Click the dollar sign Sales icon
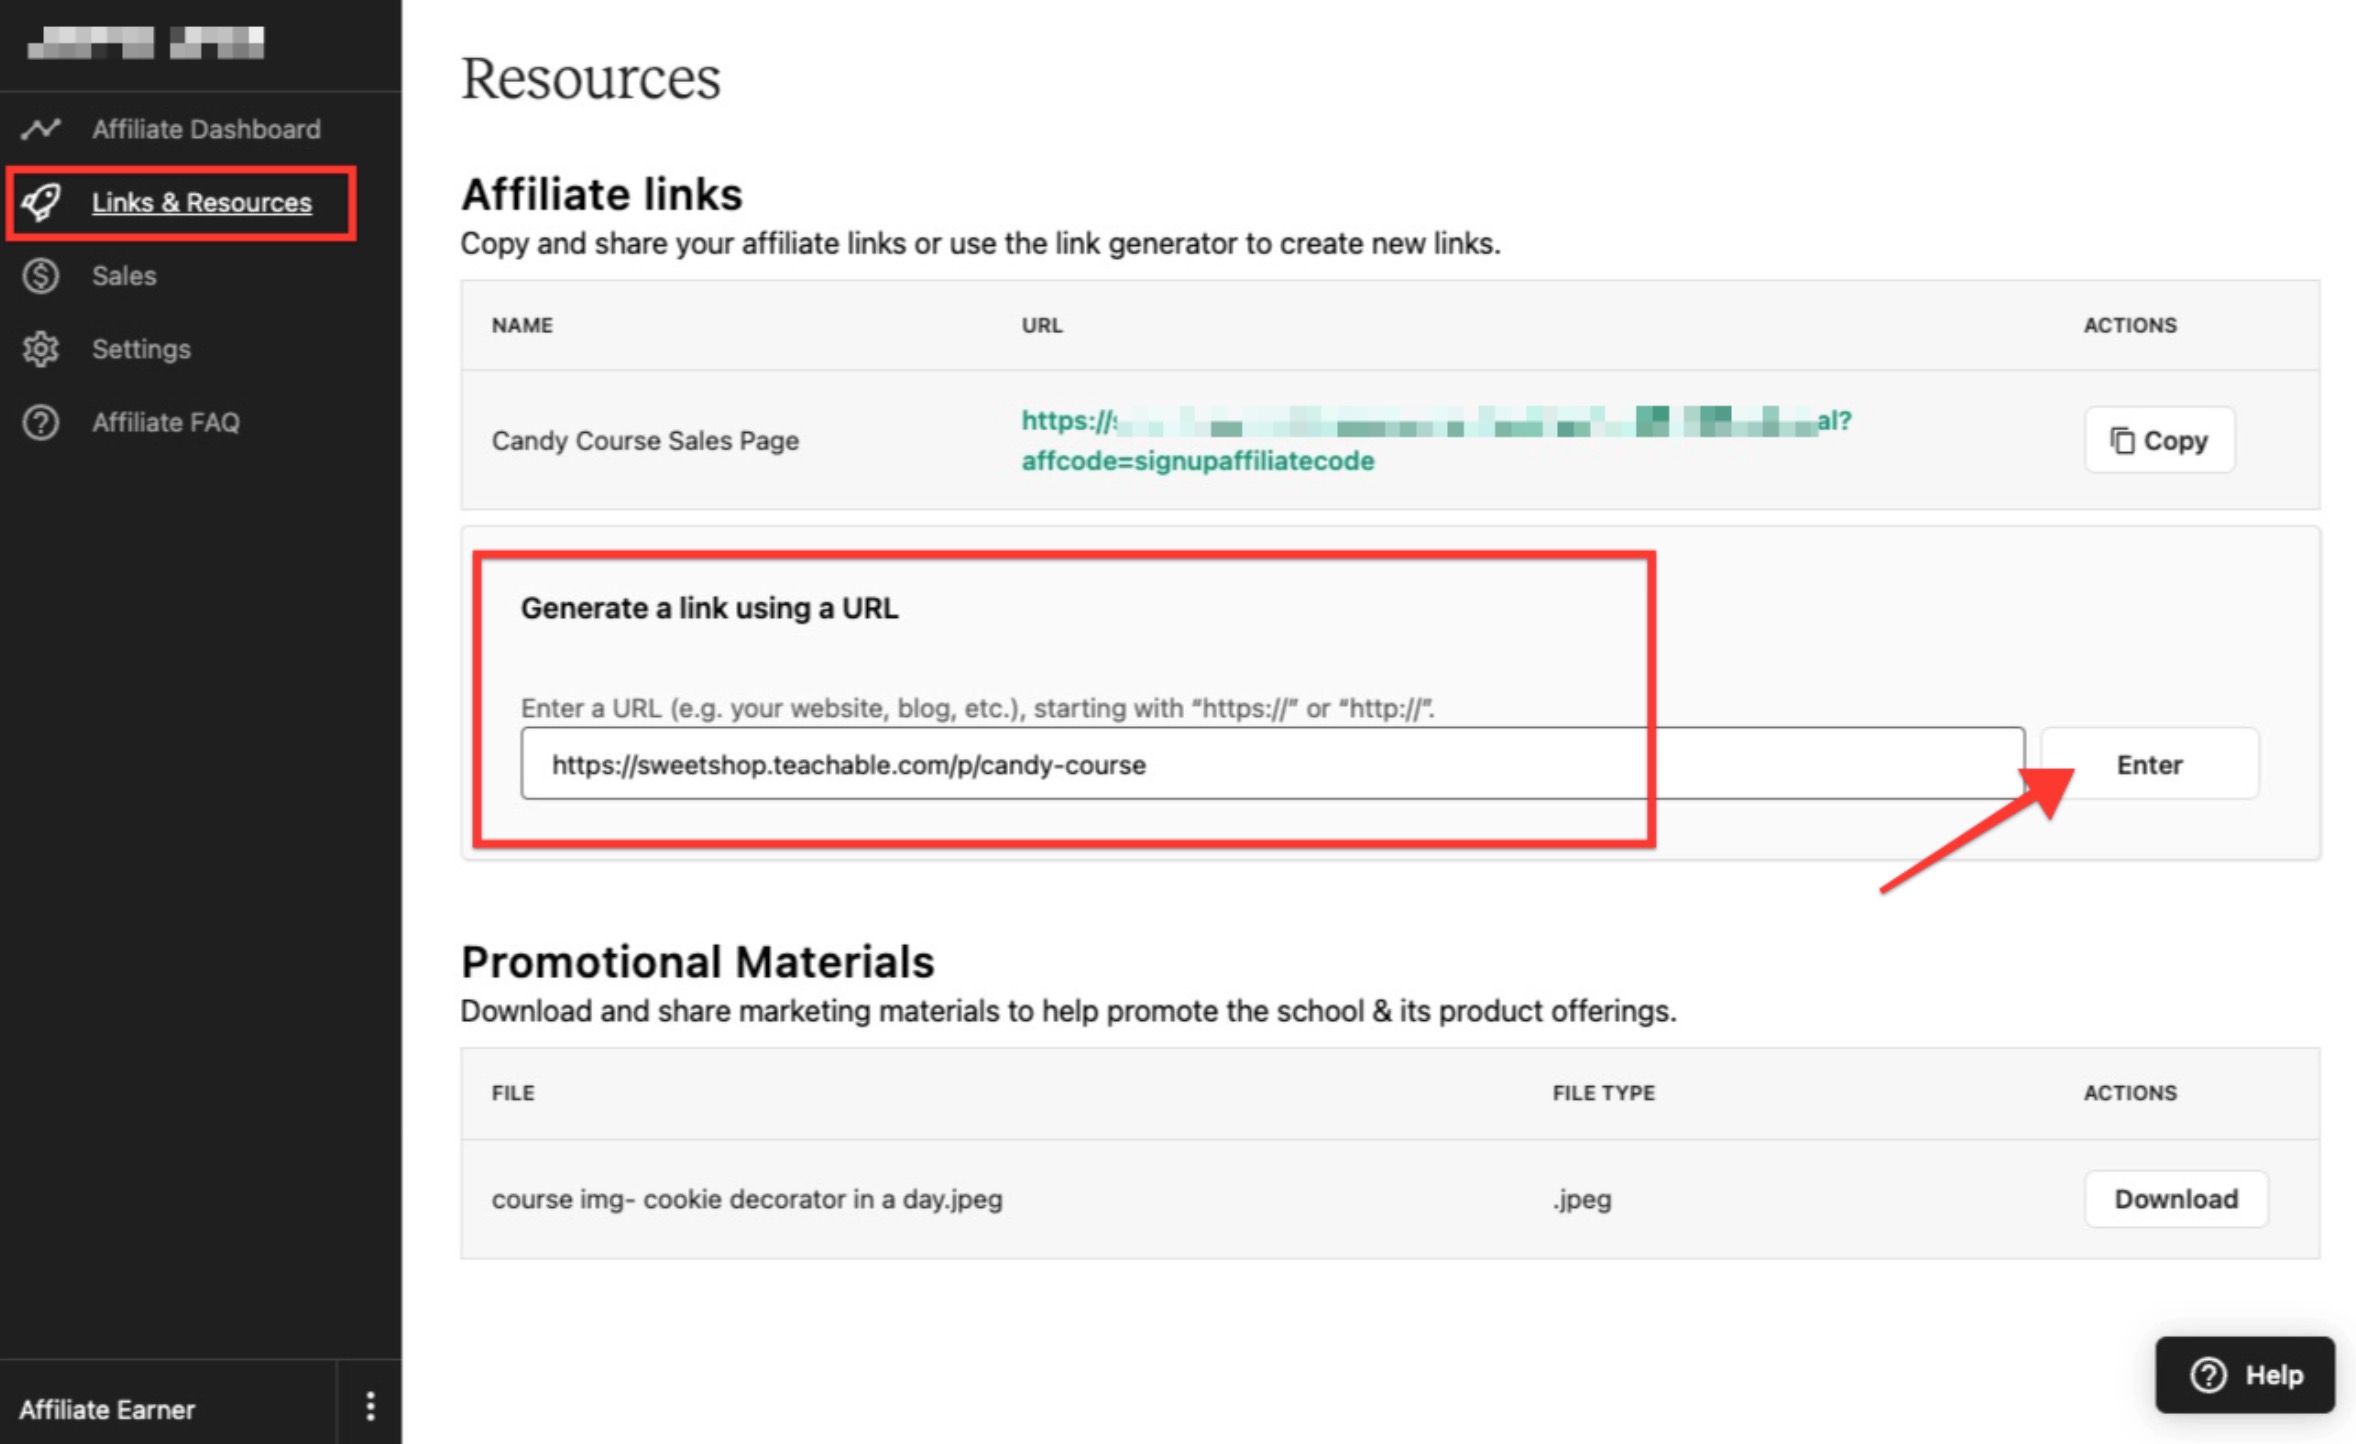 pyautogui.click(x=41, y=276)
